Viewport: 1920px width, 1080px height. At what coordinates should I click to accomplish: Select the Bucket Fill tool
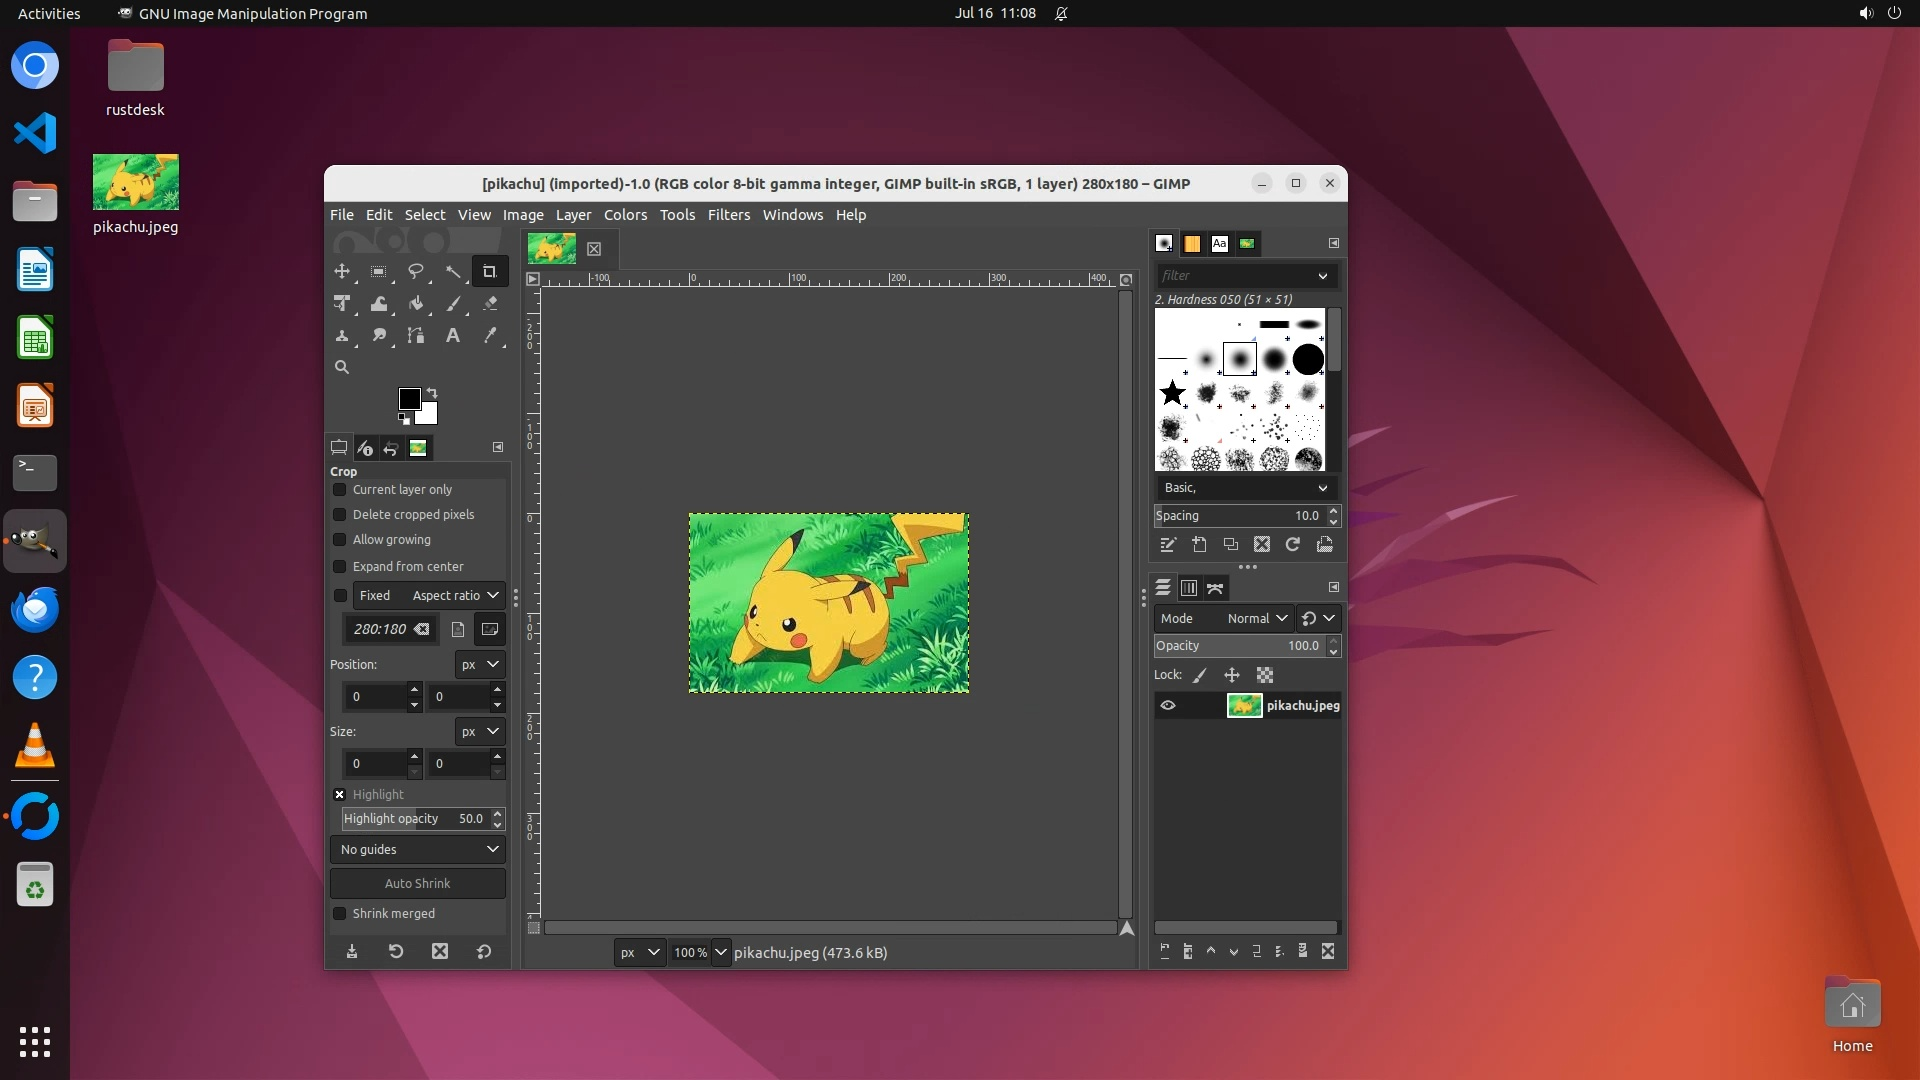[416, 304]
